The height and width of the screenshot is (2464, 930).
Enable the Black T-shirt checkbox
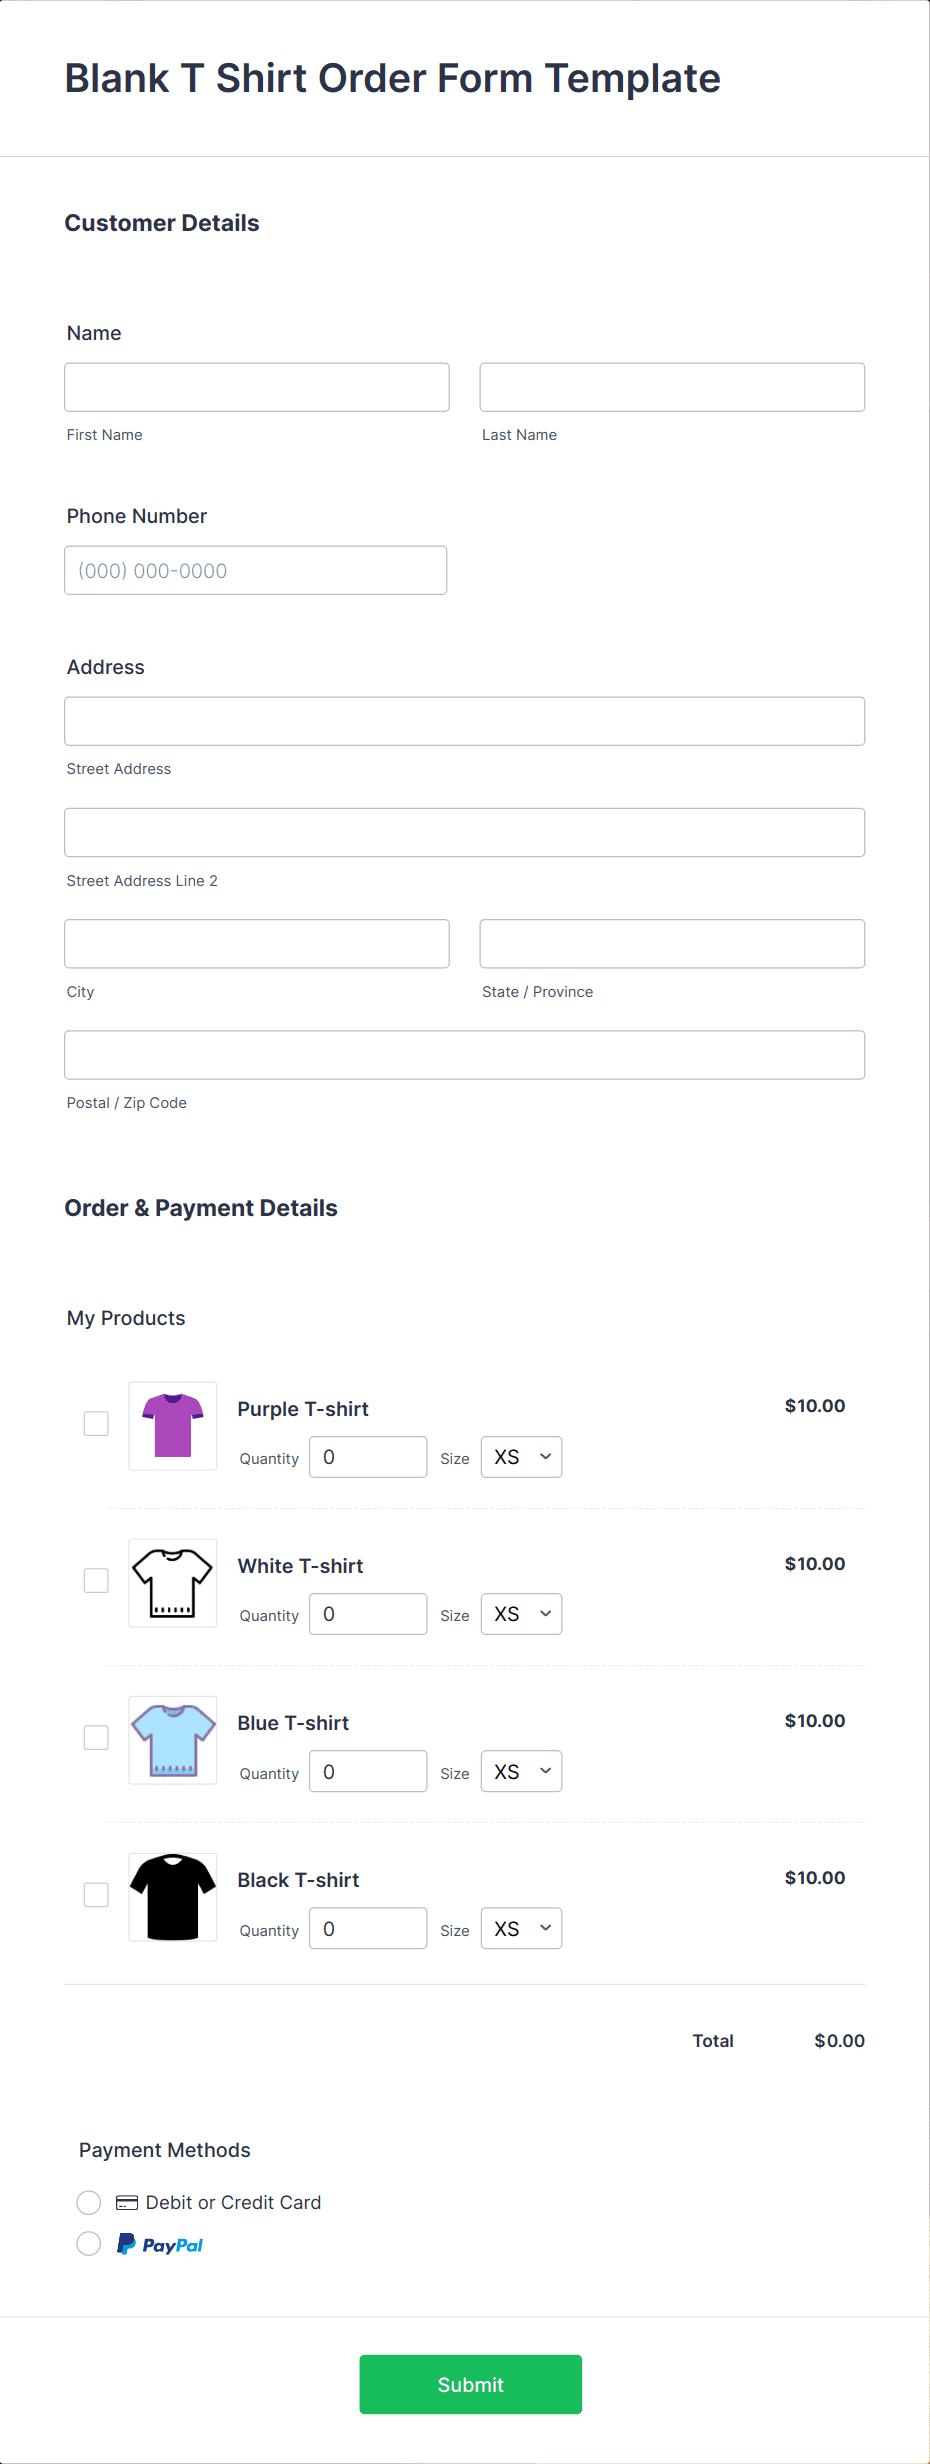point(96,1894)
